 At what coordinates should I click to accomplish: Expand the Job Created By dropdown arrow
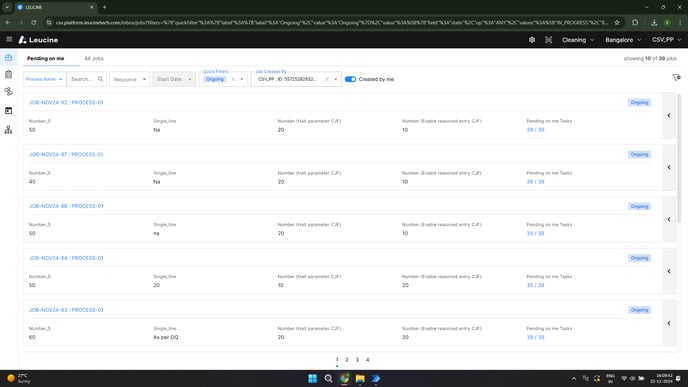[336, 79]
